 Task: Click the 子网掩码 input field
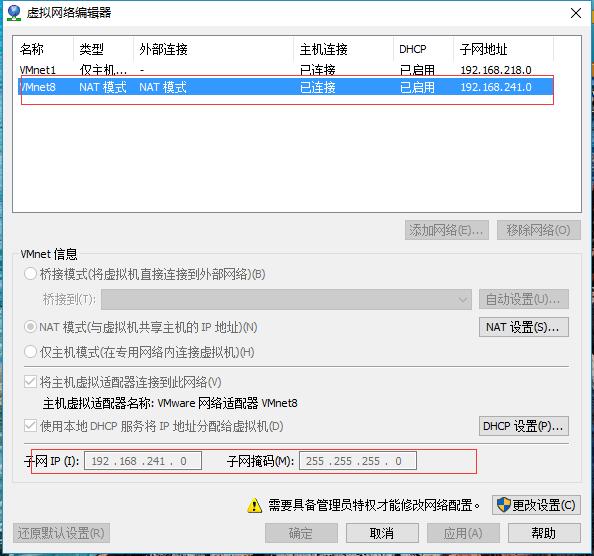click(358, 461)
